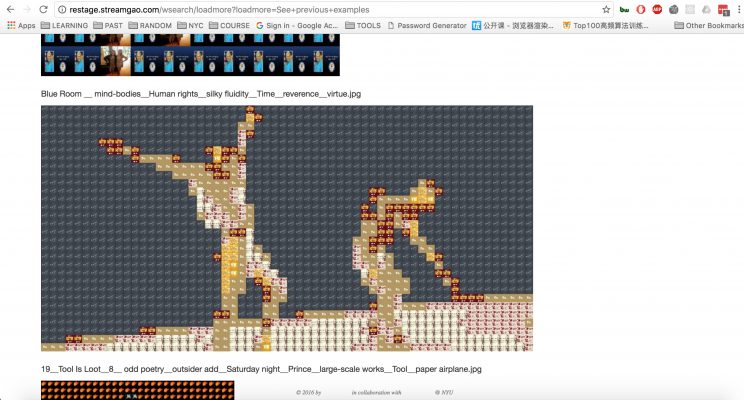Image resolution: width=744 pixels, height=400 pixels.
Task: Open the COURSE bookmarks folder
Action: (229, 26)
